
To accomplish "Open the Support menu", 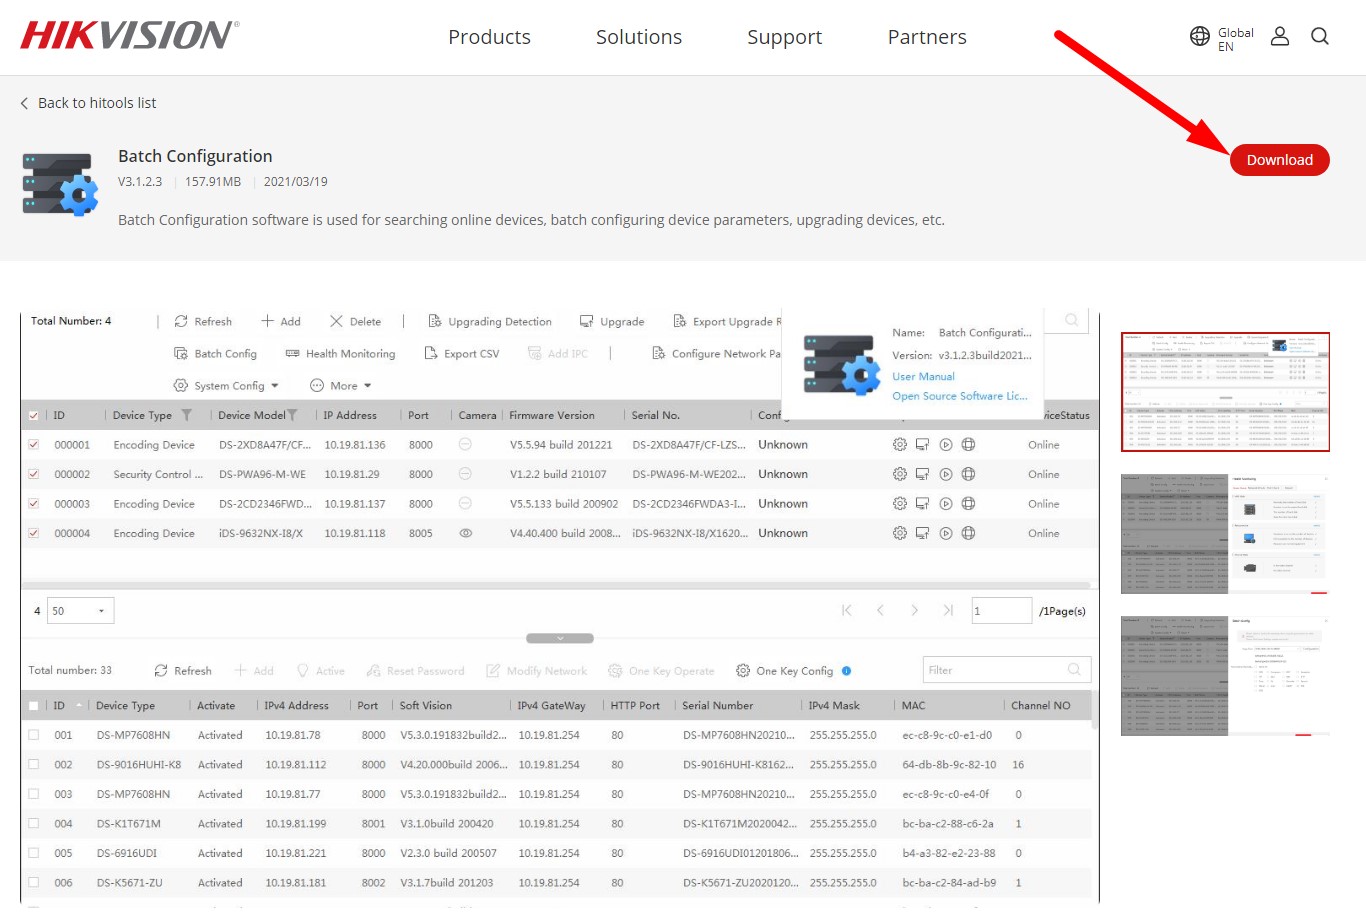I will [784, 37].
